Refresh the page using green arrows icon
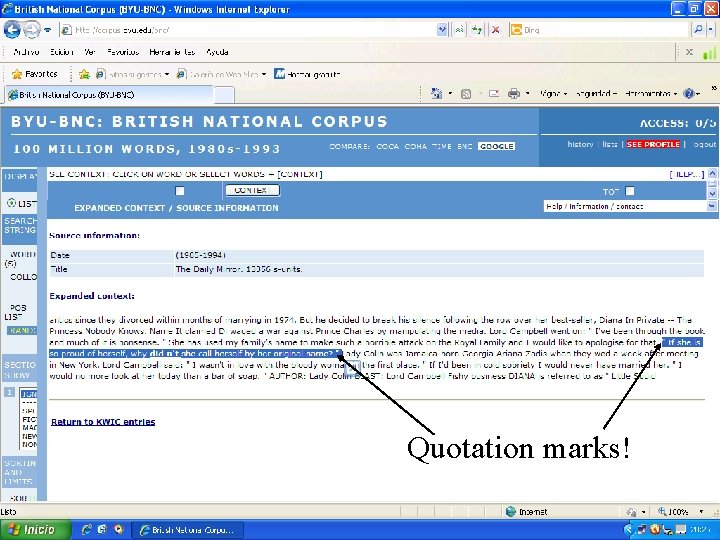720x540 pixels. (477, 30)
